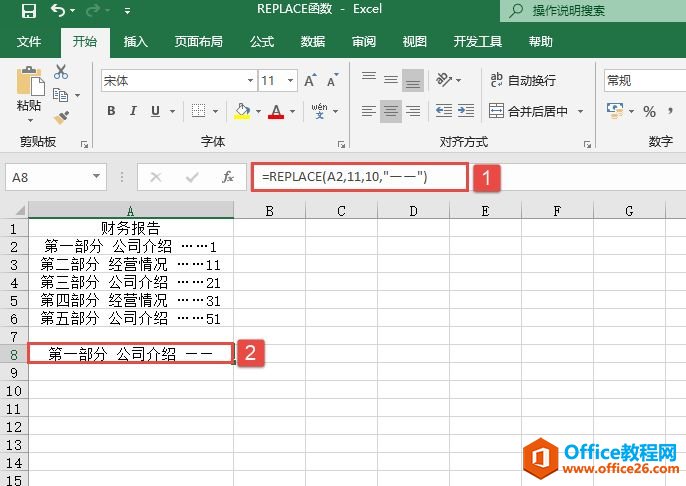Screen dimensions: 686x486
Task: Open the 帮助 tab
Action: coord(541,42)
